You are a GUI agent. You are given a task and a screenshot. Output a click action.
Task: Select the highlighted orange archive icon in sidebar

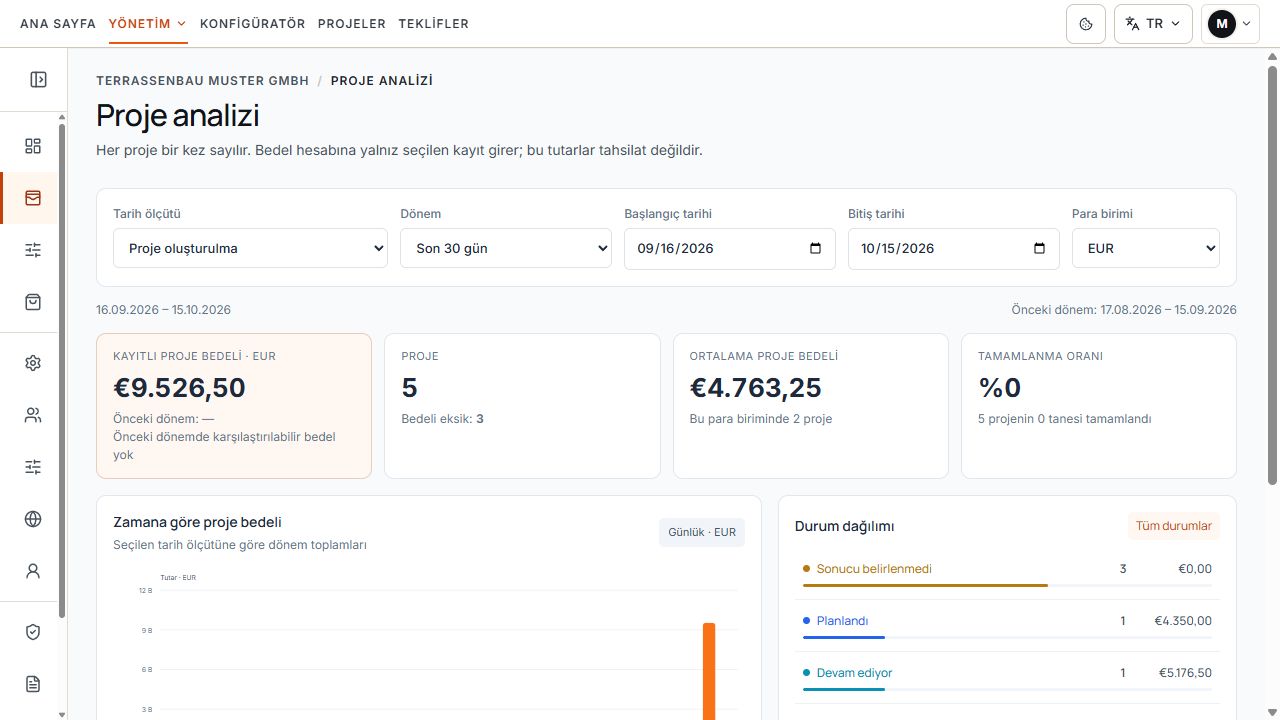coord(33,198)
